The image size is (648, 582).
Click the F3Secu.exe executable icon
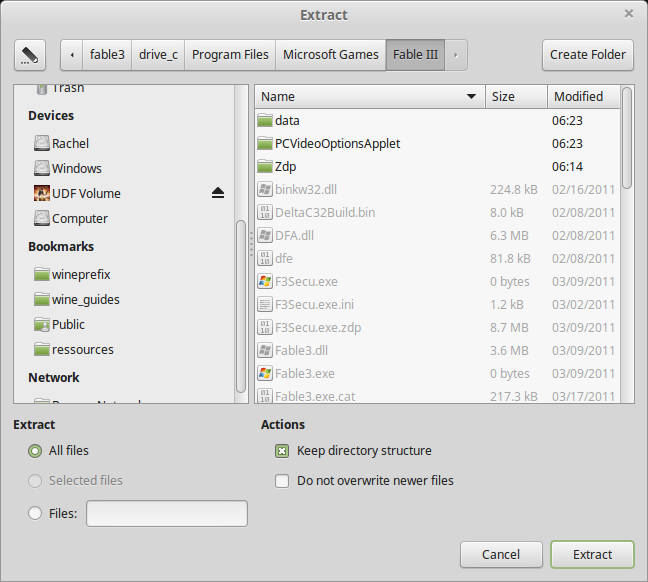[264, 281]
